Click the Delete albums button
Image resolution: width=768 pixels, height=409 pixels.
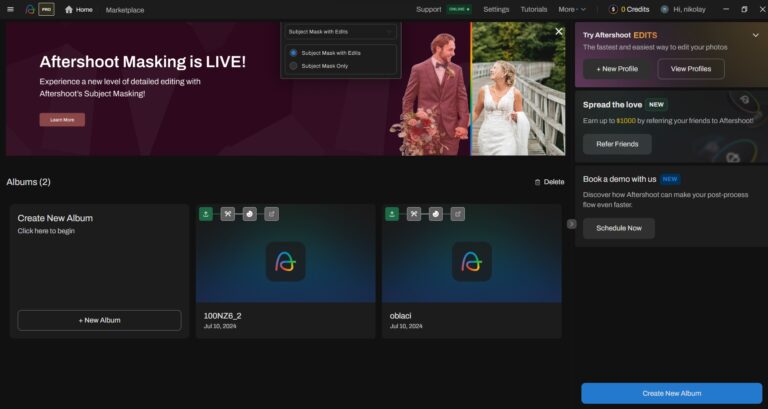click(x=549, y=182)
